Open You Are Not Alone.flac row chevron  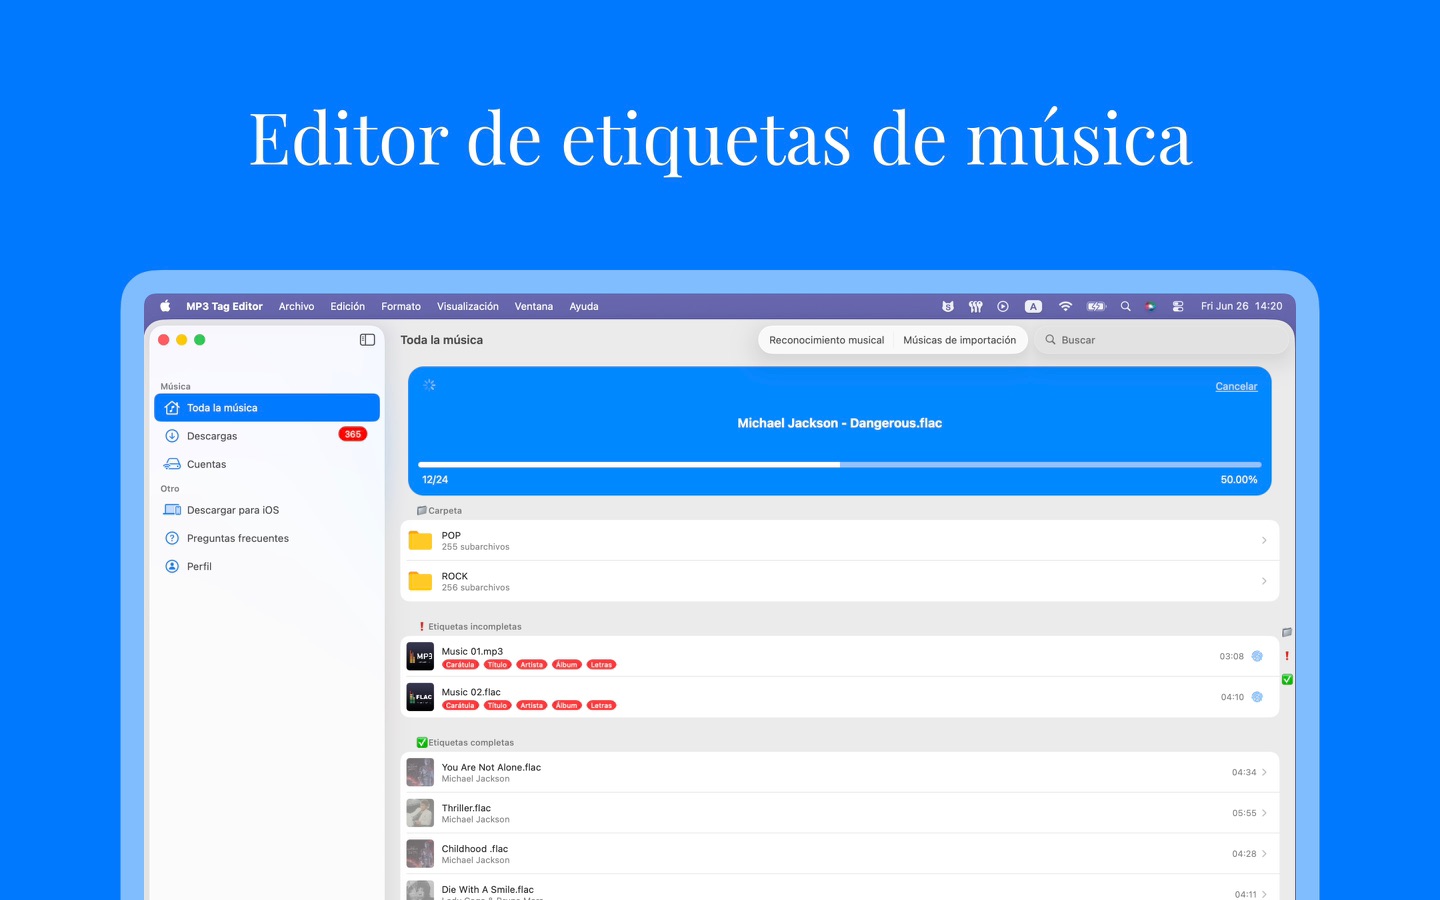pos(1264,772)
